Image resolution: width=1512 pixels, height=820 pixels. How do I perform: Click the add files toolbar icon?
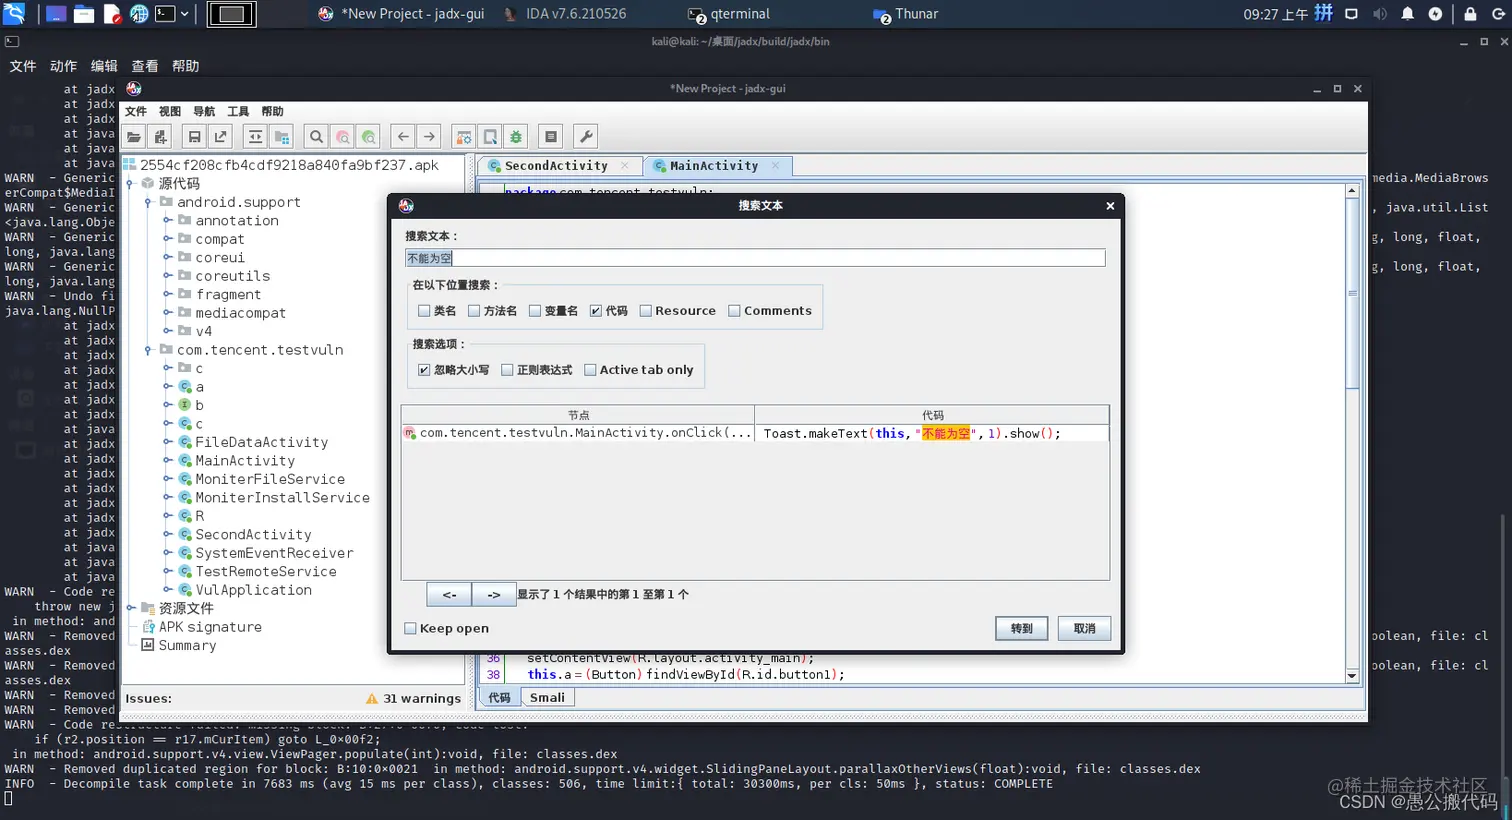pyautogui.click(x=160, y=137)
